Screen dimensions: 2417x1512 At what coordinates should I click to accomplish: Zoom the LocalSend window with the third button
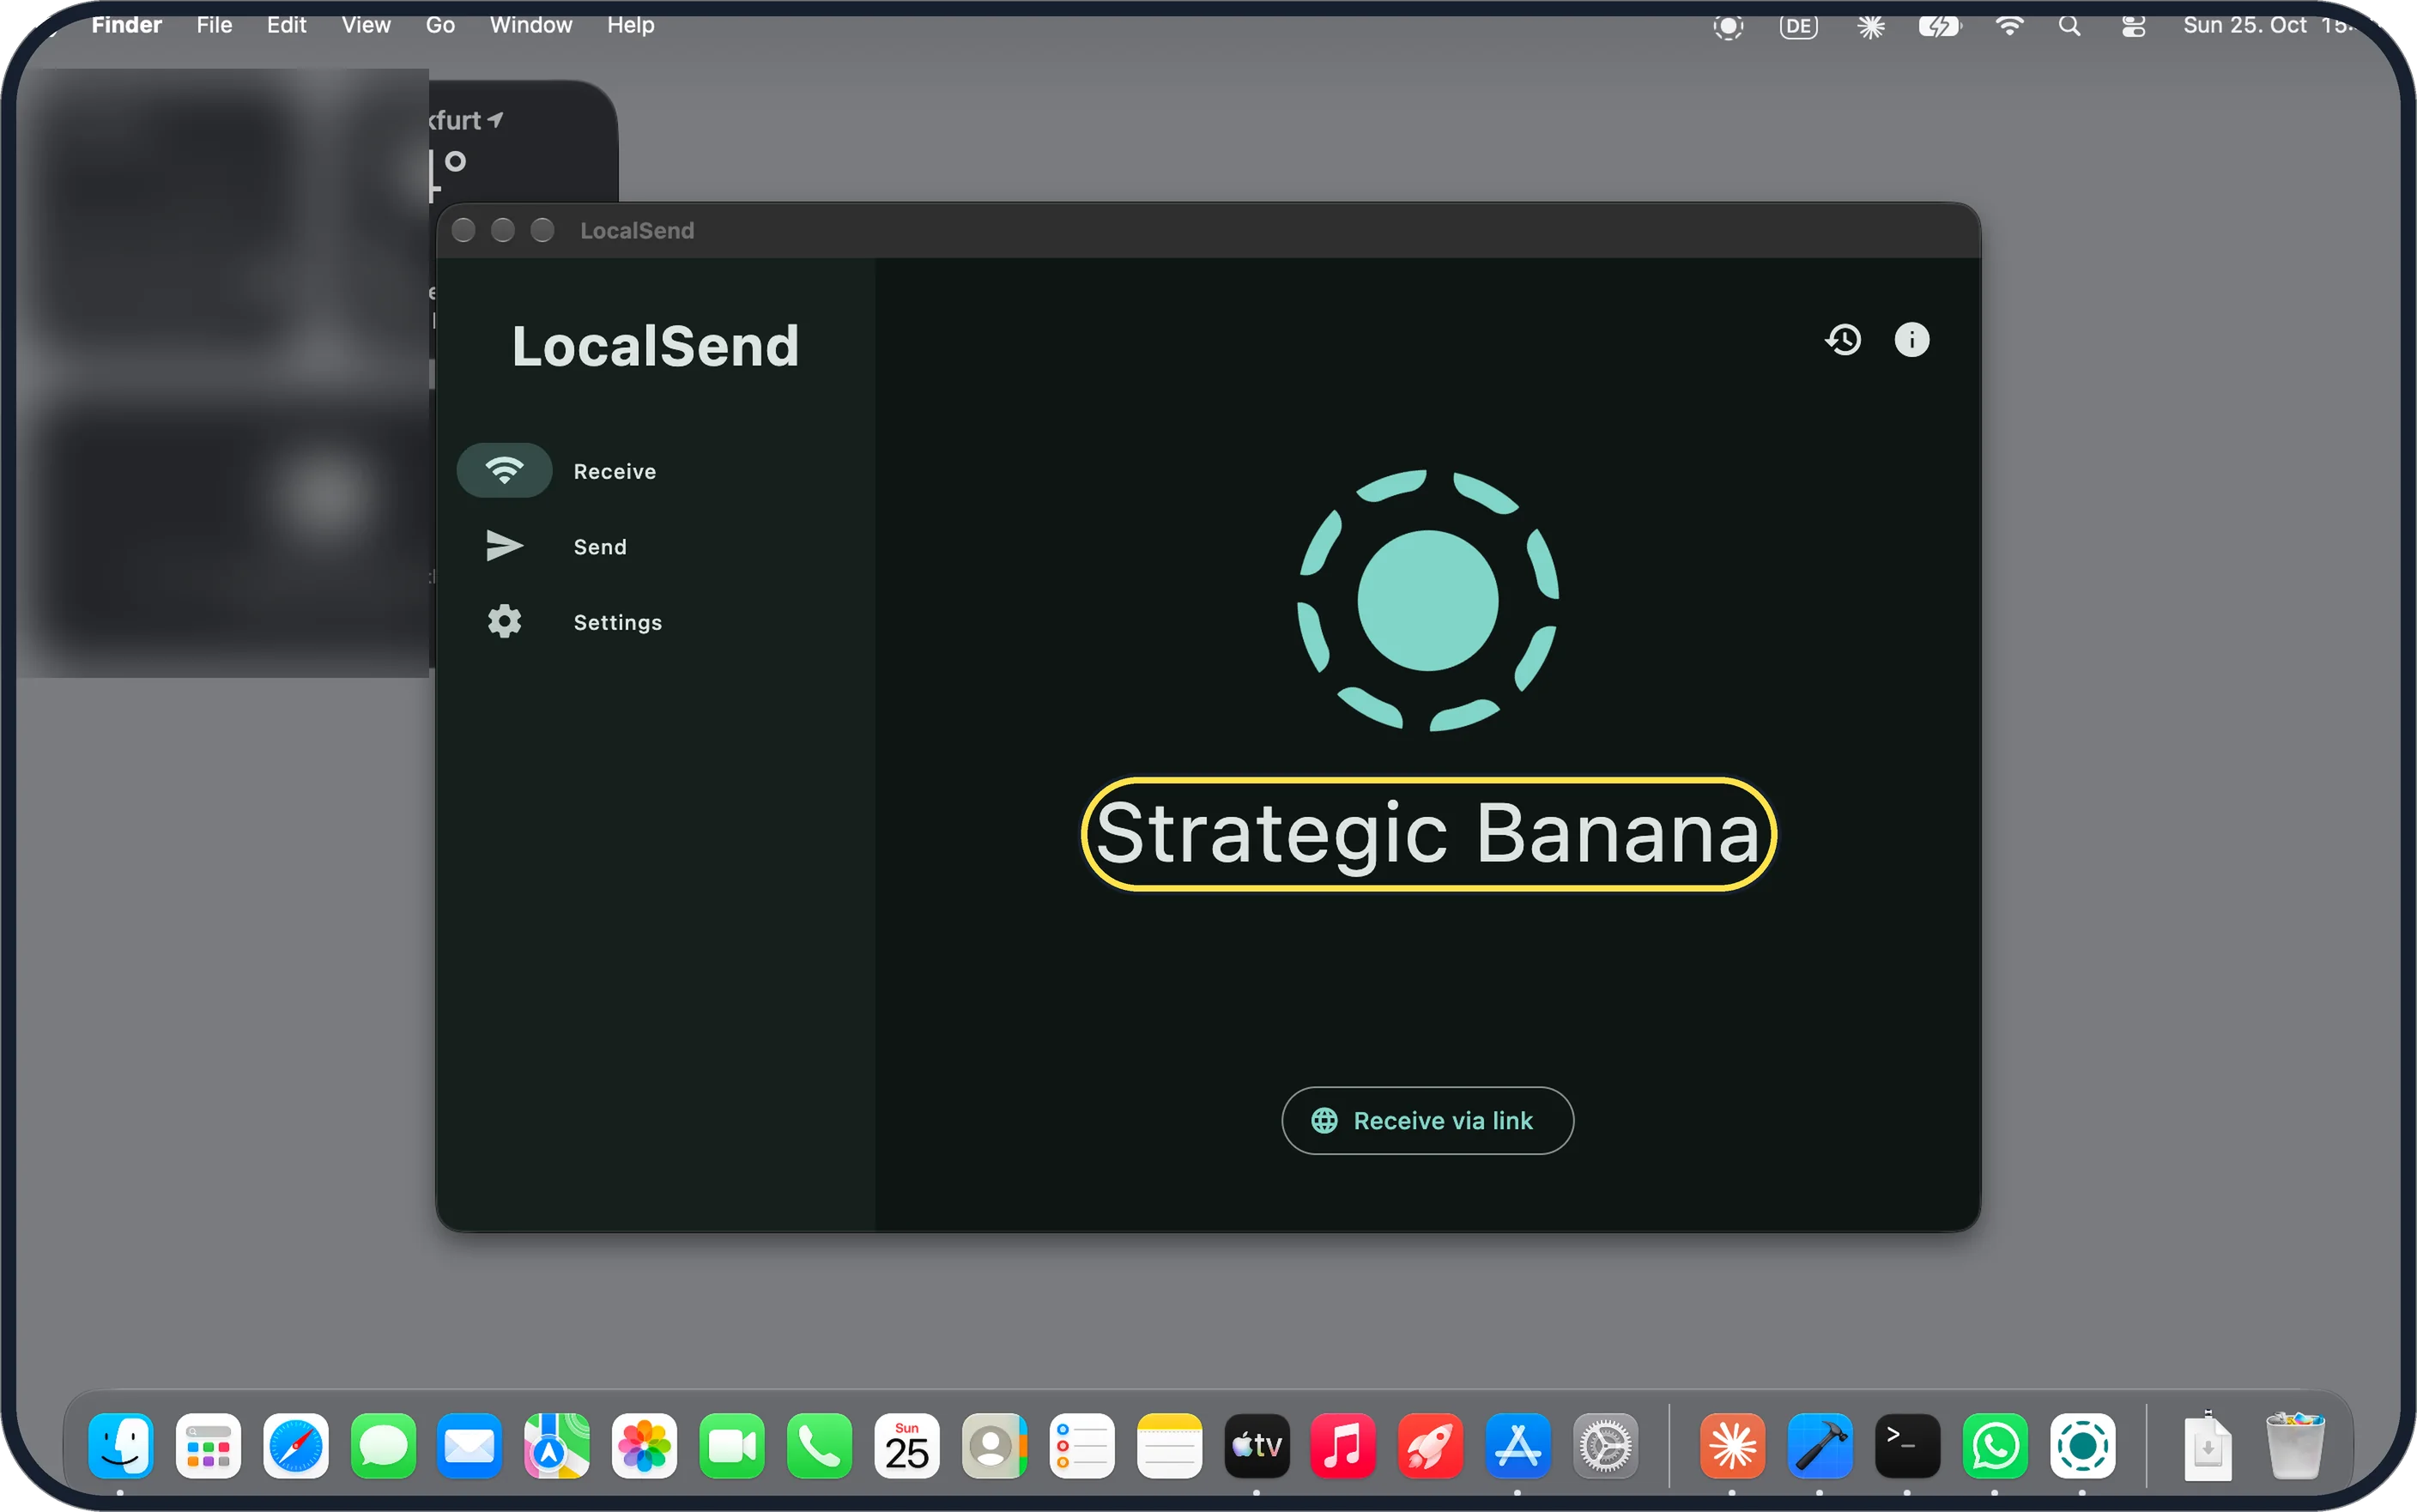pyautogui.click(x=542, y=231)
